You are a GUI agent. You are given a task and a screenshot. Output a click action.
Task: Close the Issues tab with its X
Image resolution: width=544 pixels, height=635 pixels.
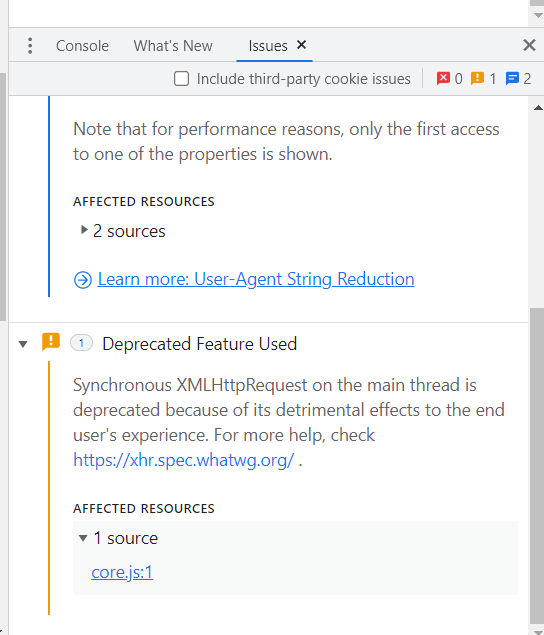tap(301, 45)
